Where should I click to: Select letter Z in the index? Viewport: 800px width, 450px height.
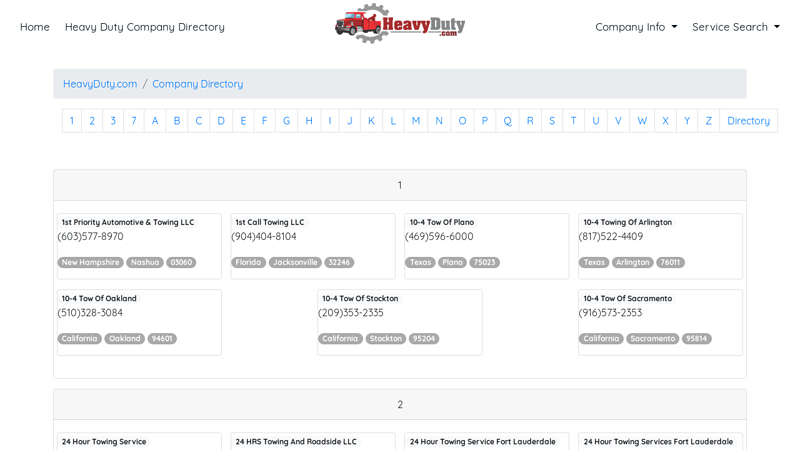[x=709, y=121]
